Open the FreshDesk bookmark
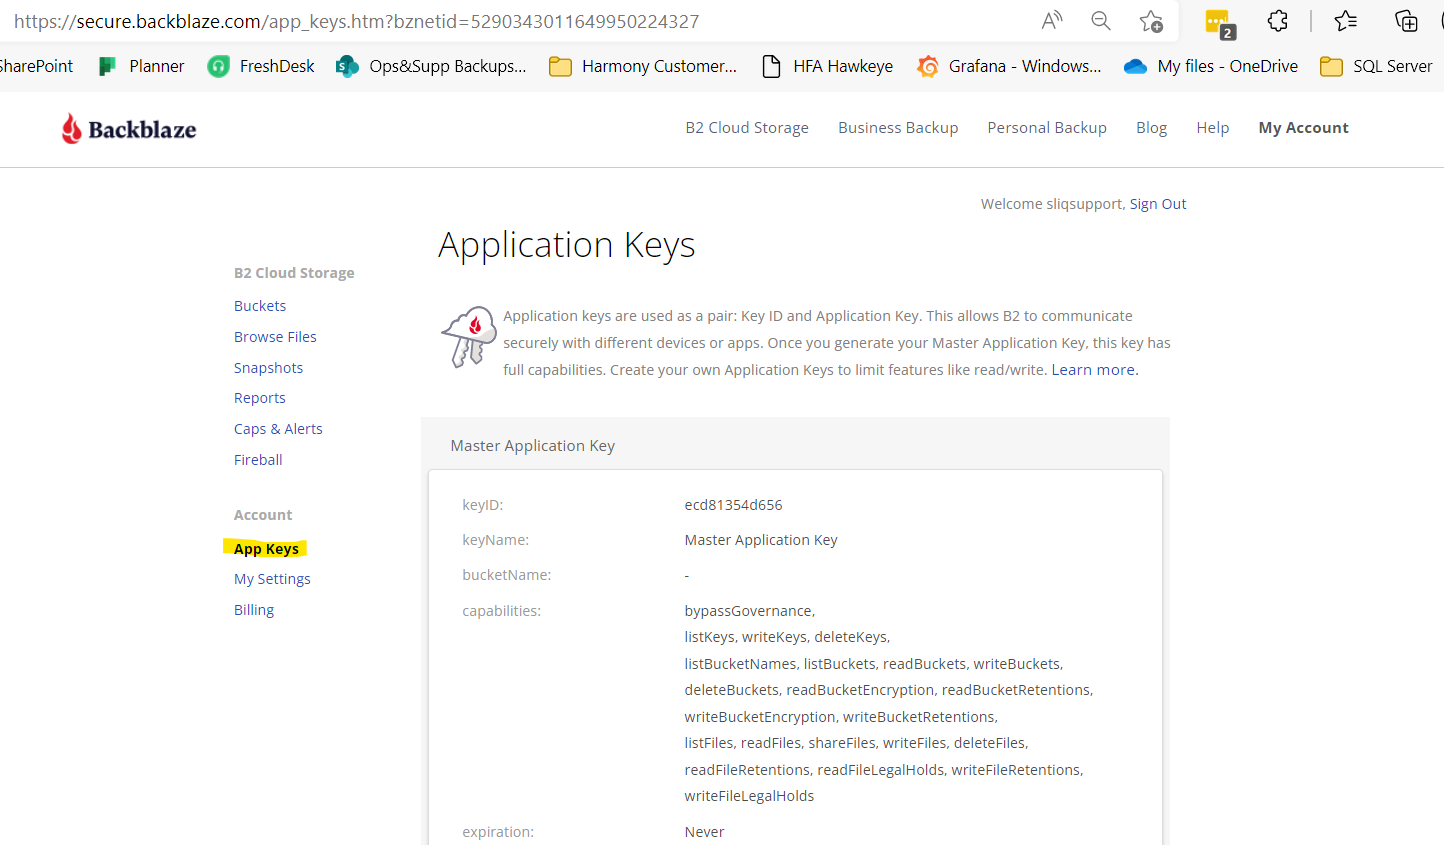The height and width of the screenshot is (845, 1444). pyautogui.click(x=261, y=66)
